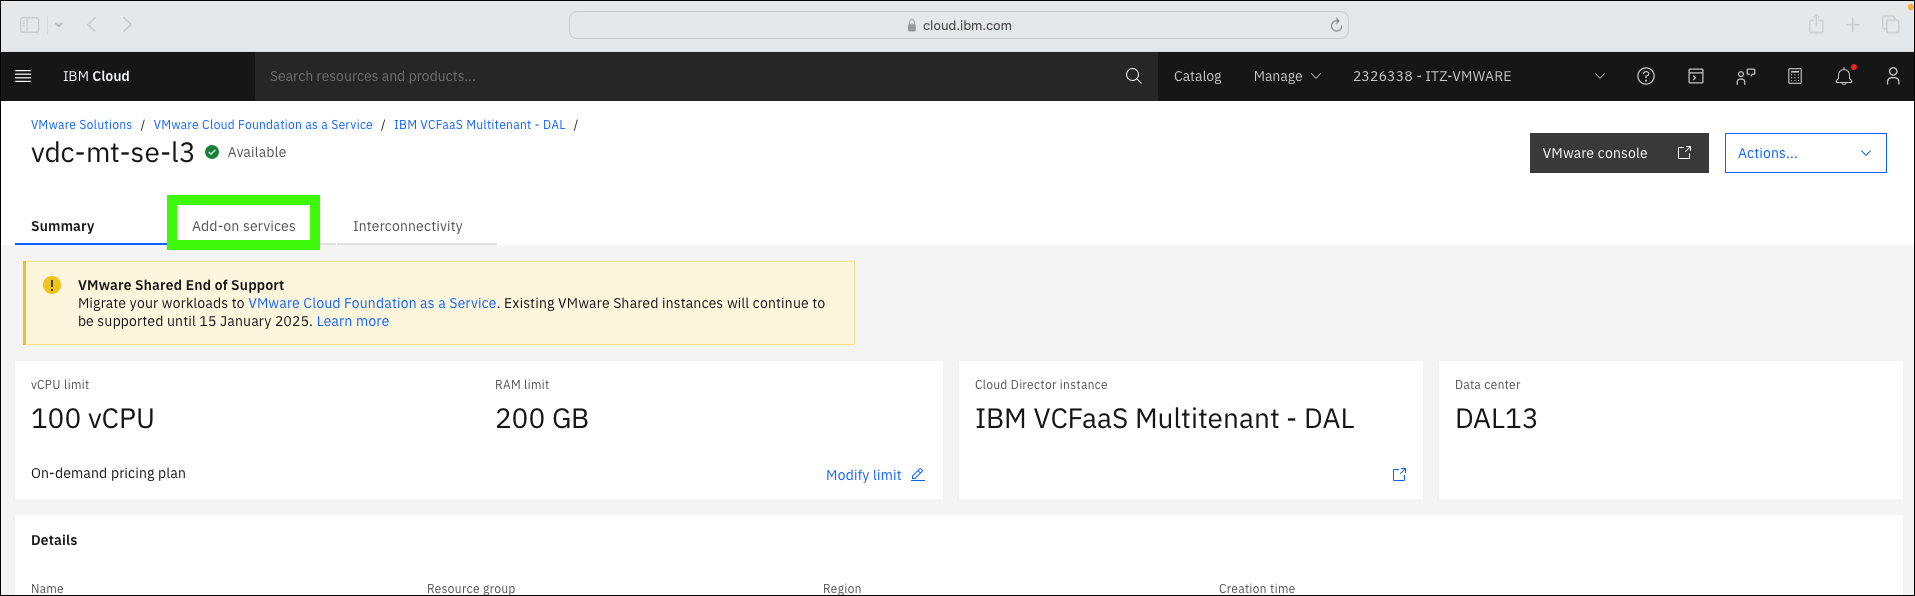
Task: Click the Data center label
Action: click(1487, 385)
